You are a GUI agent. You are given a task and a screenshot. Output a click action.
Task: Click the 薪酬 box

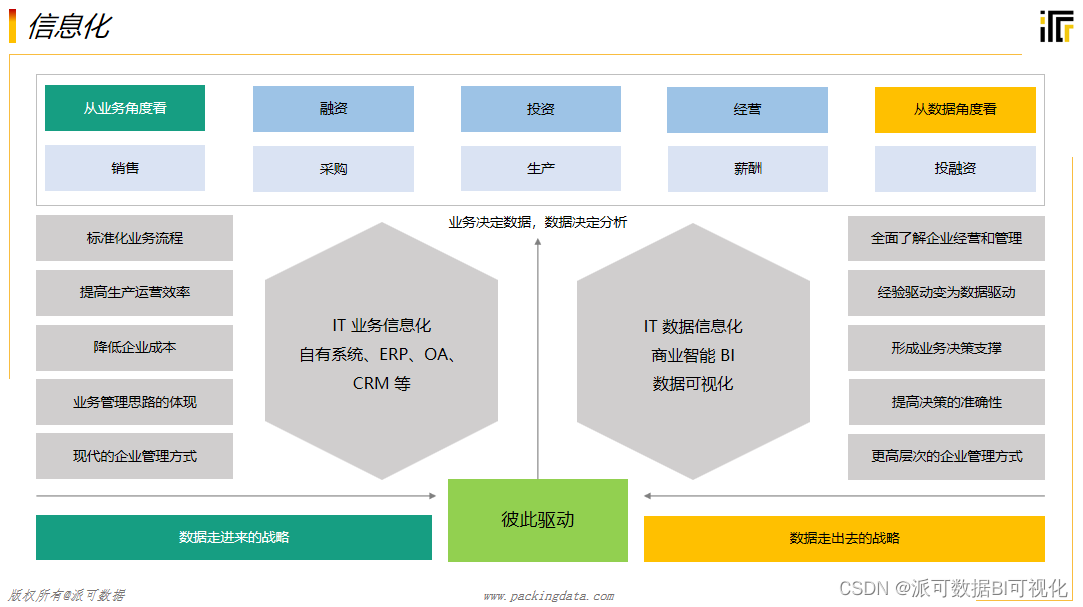(747, 168)
